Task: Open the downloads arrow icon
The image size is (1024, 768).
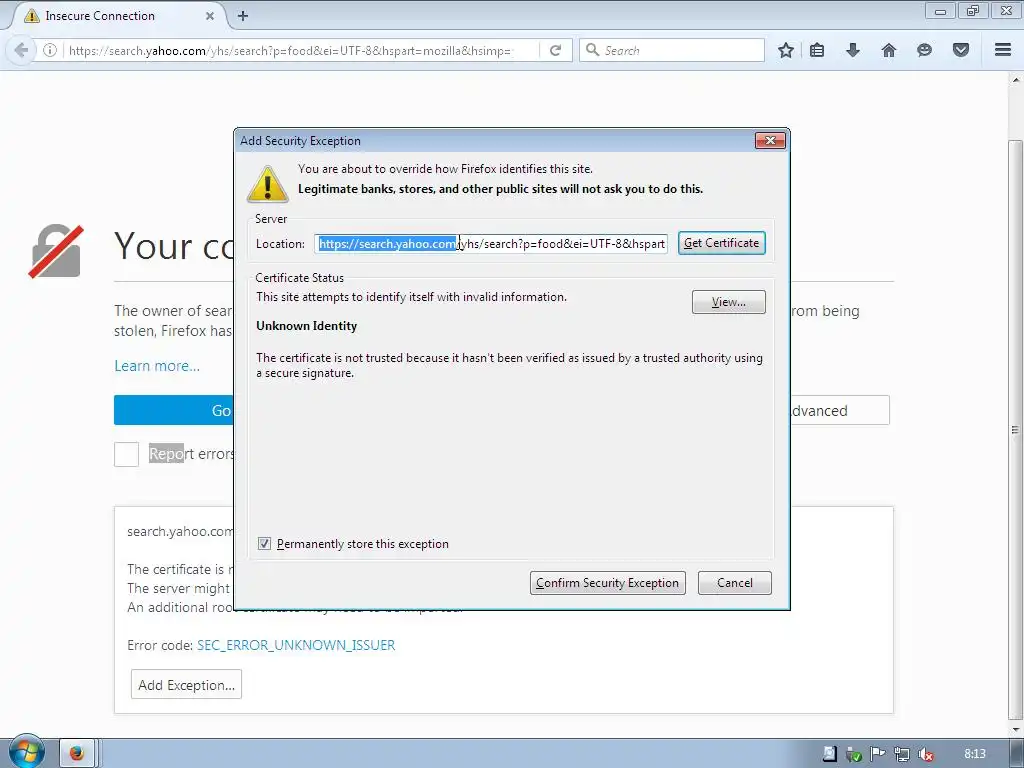Action: click(853, 50)
